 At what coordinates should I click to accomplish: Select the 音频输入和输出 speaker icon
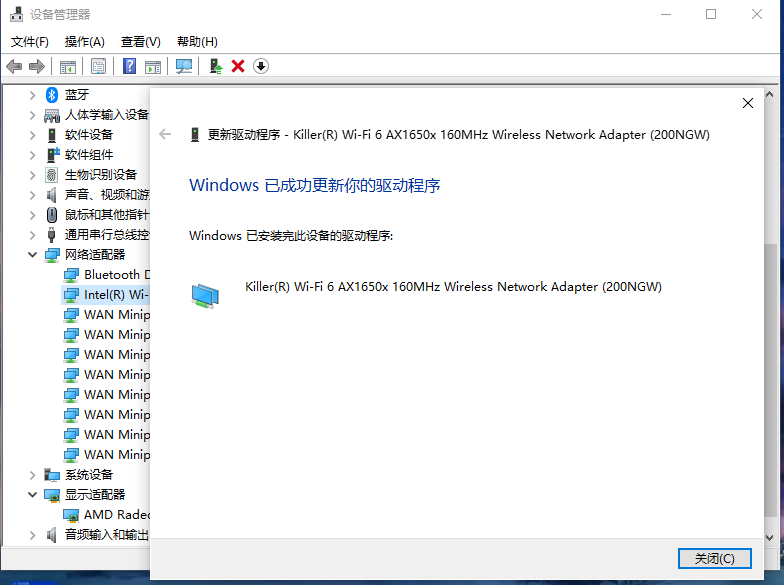(x=52, y=535)
